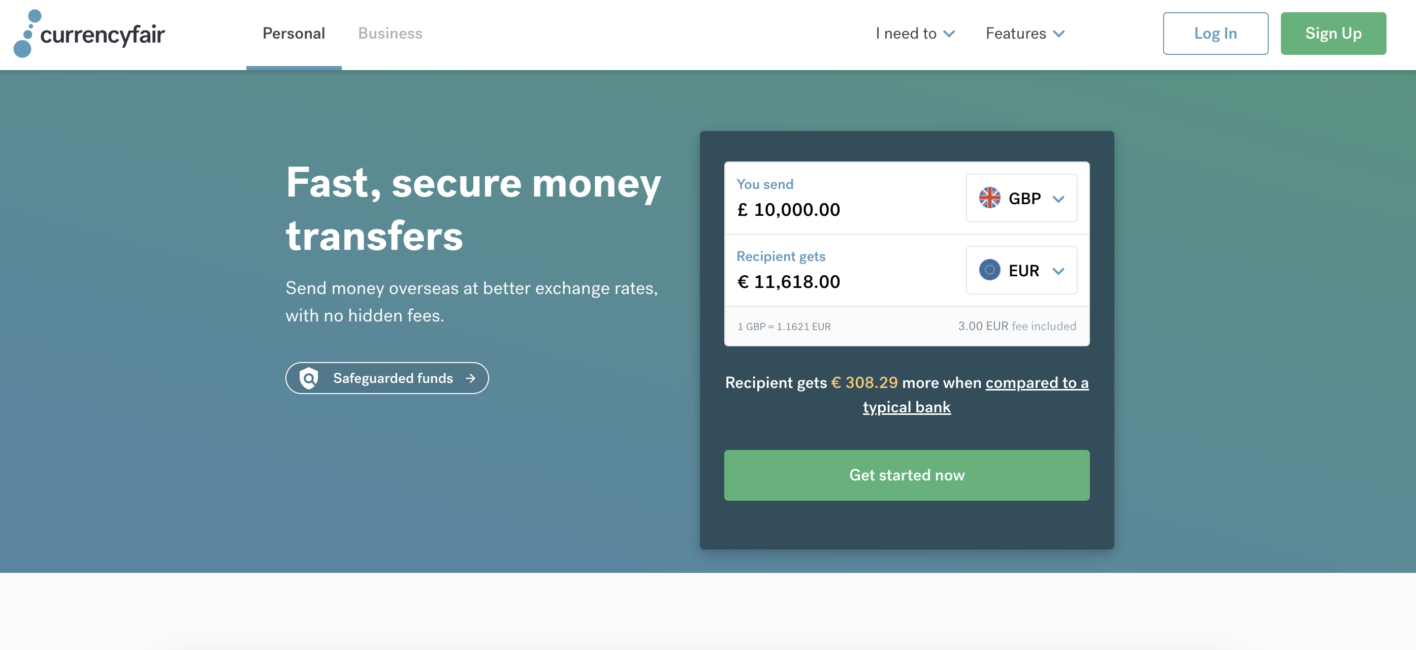Image resolution: width=1416 pixels, height=650 pixels.
Task: Switch to the Business tab
Action: (390, 34)
